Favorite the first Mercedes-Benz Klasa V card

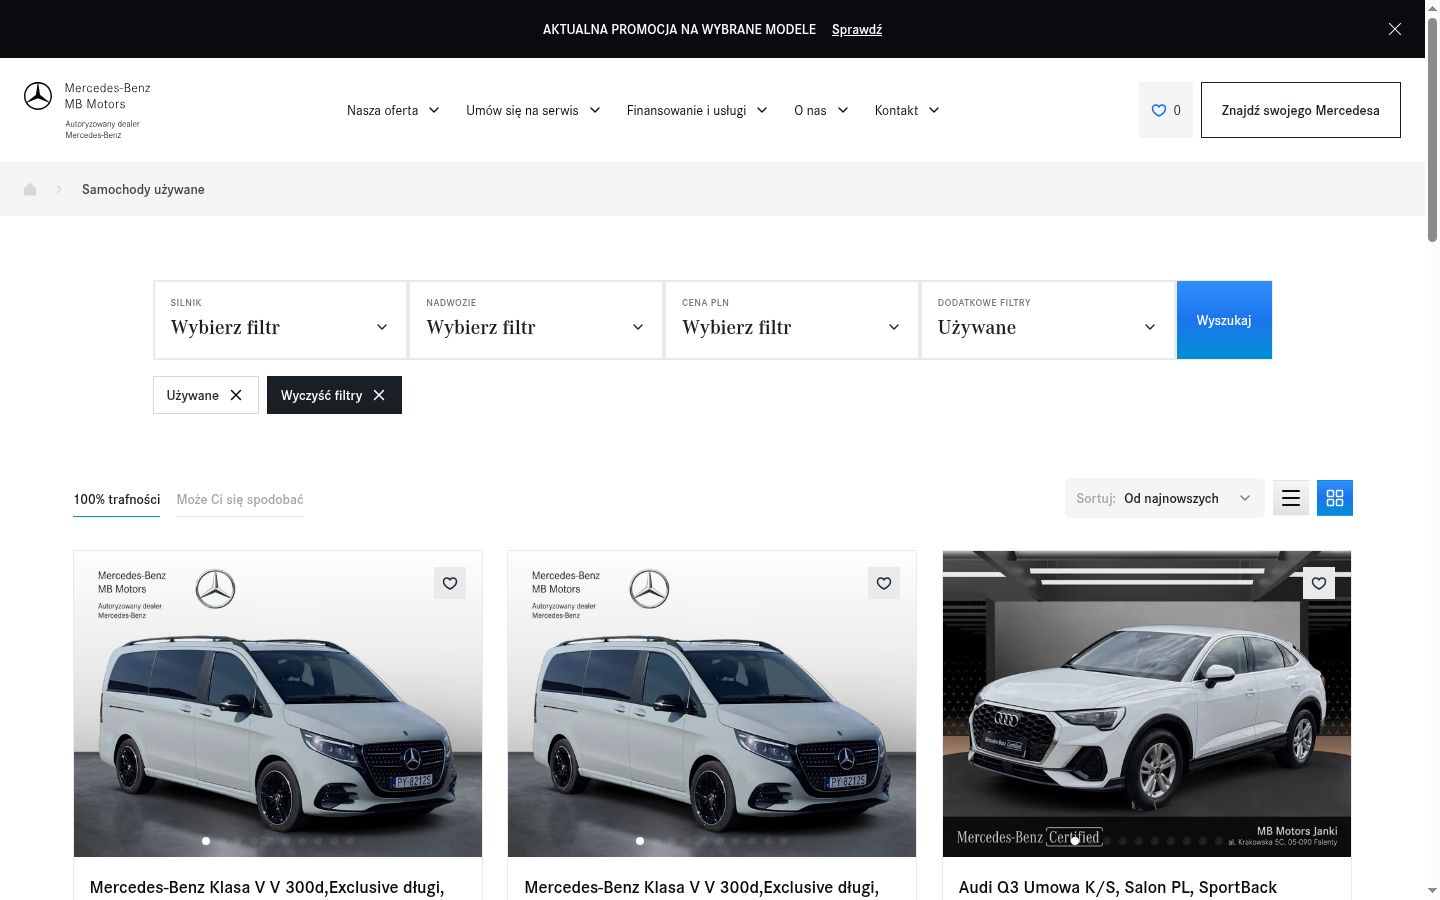click(450, 583)
